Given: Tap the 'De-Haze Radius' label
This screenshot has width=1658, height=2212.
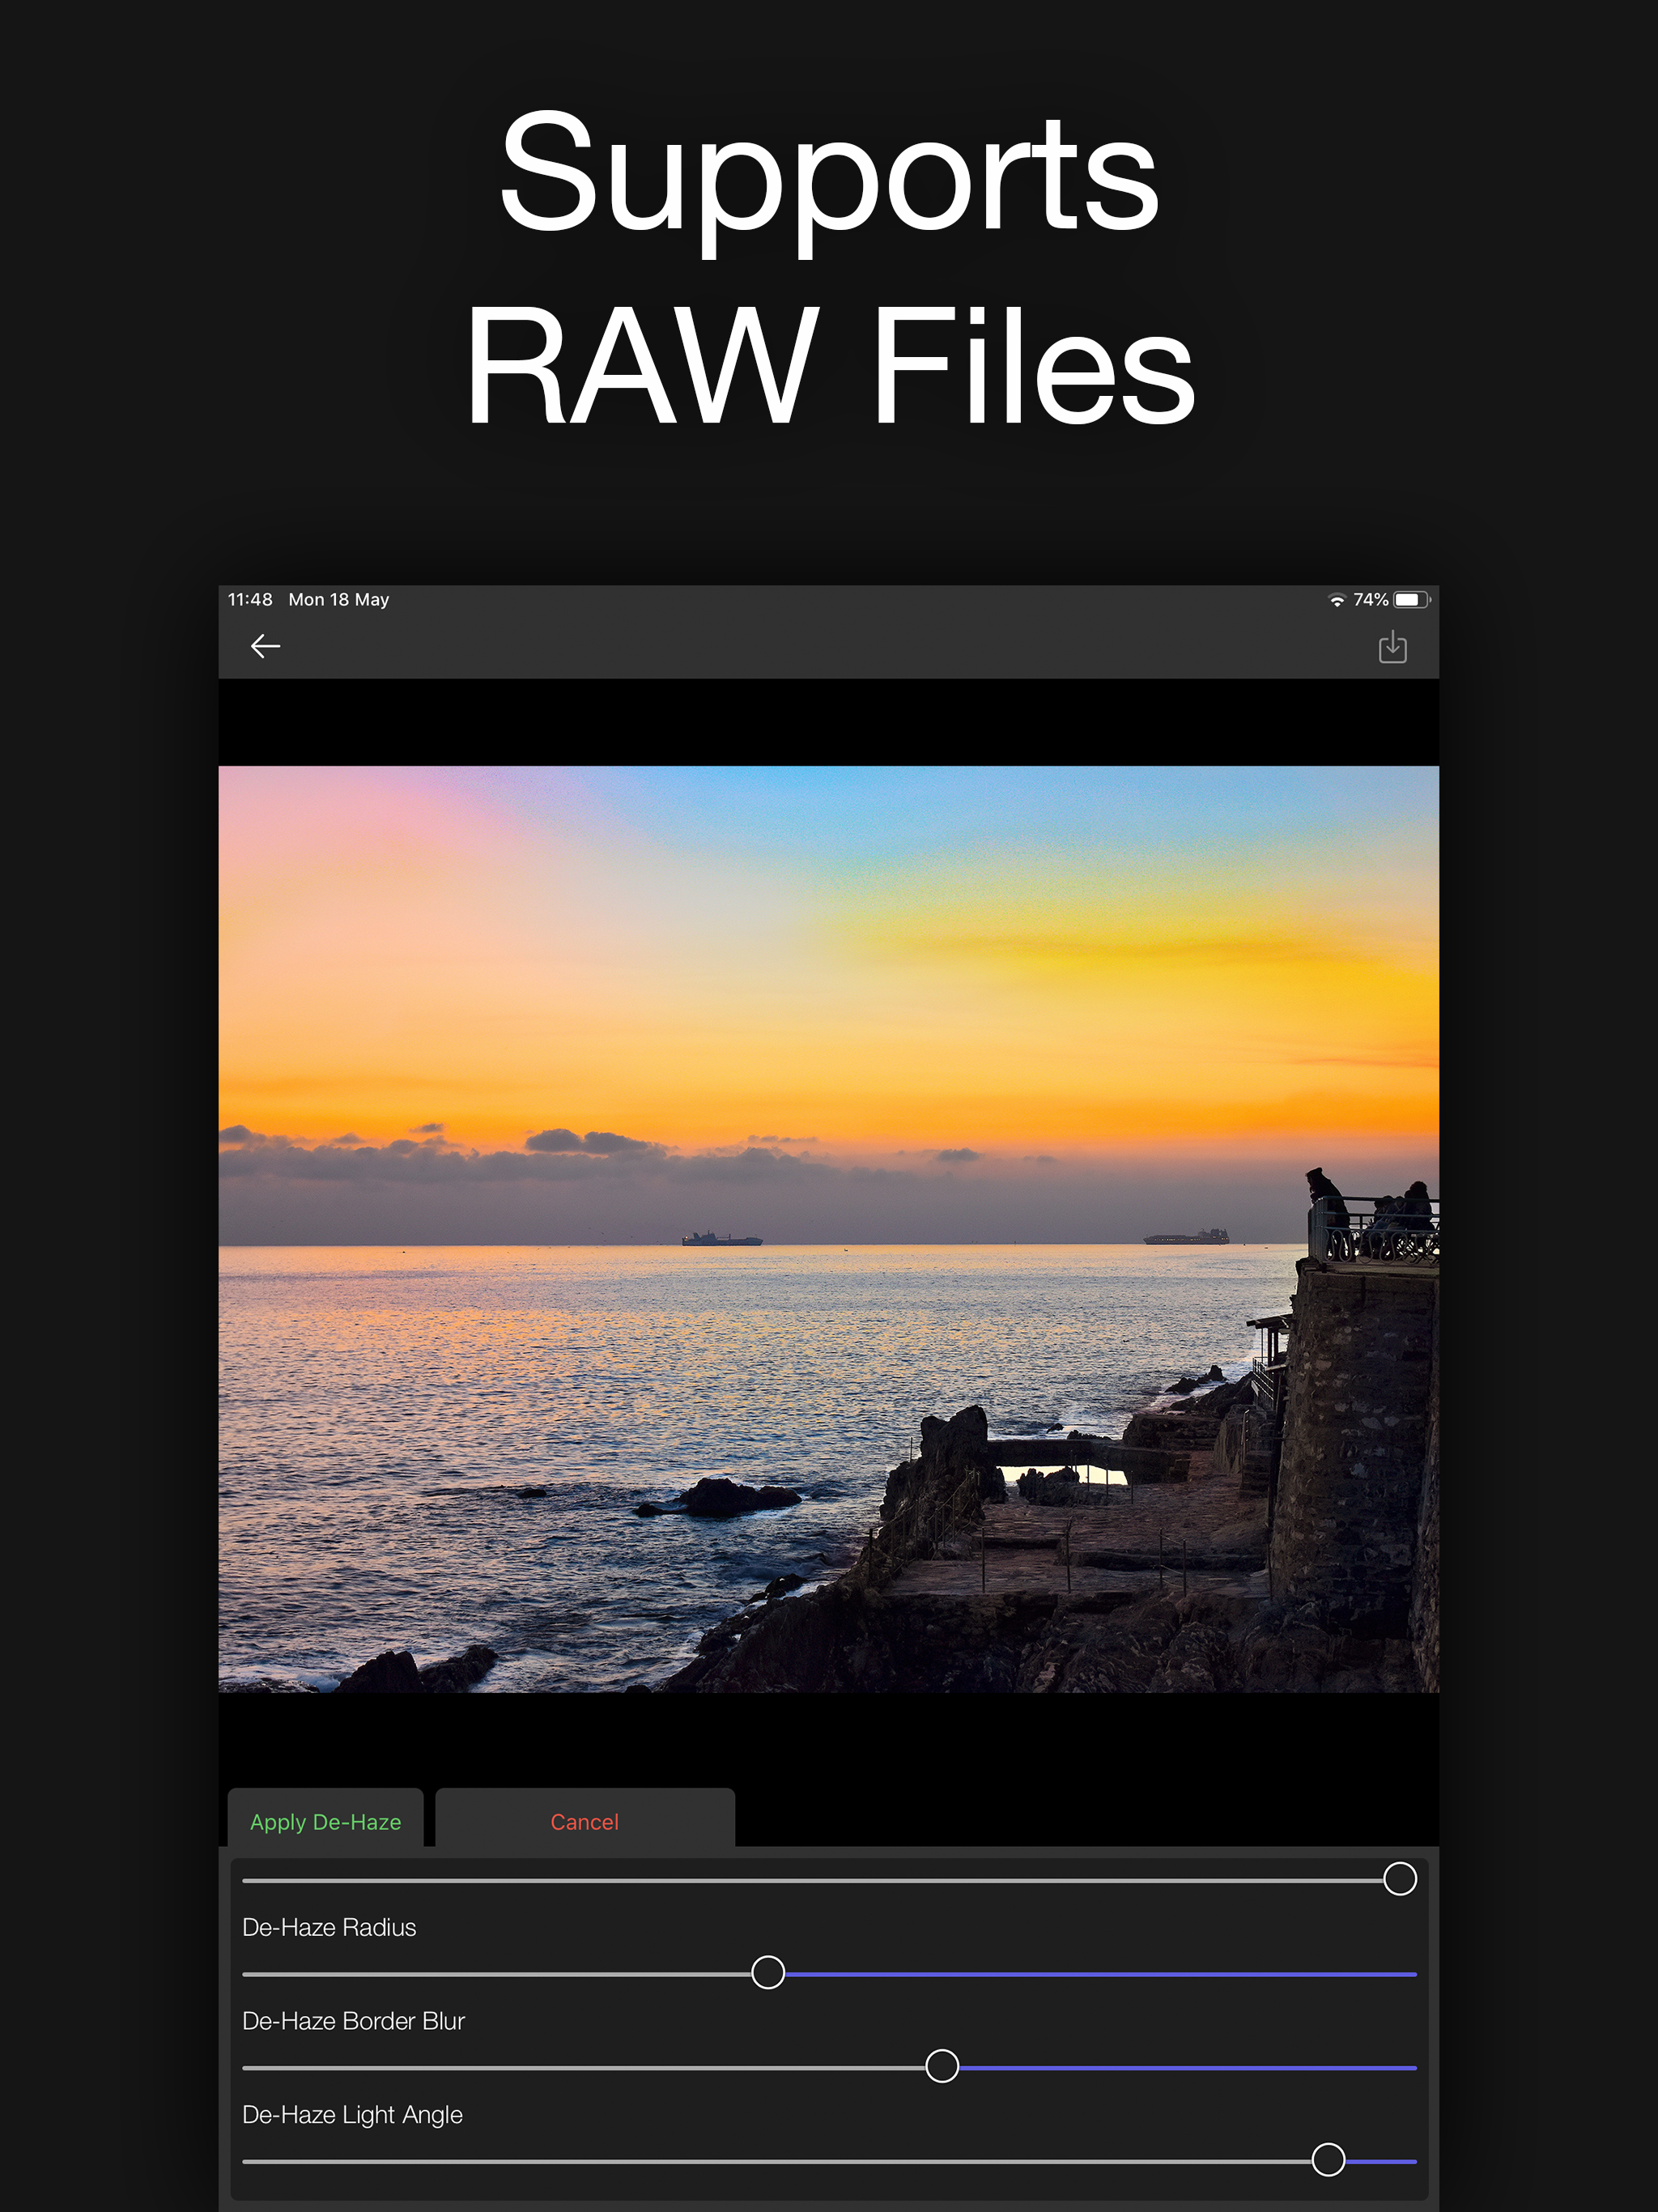Looking at the screenshot, I should [329, 1927].
